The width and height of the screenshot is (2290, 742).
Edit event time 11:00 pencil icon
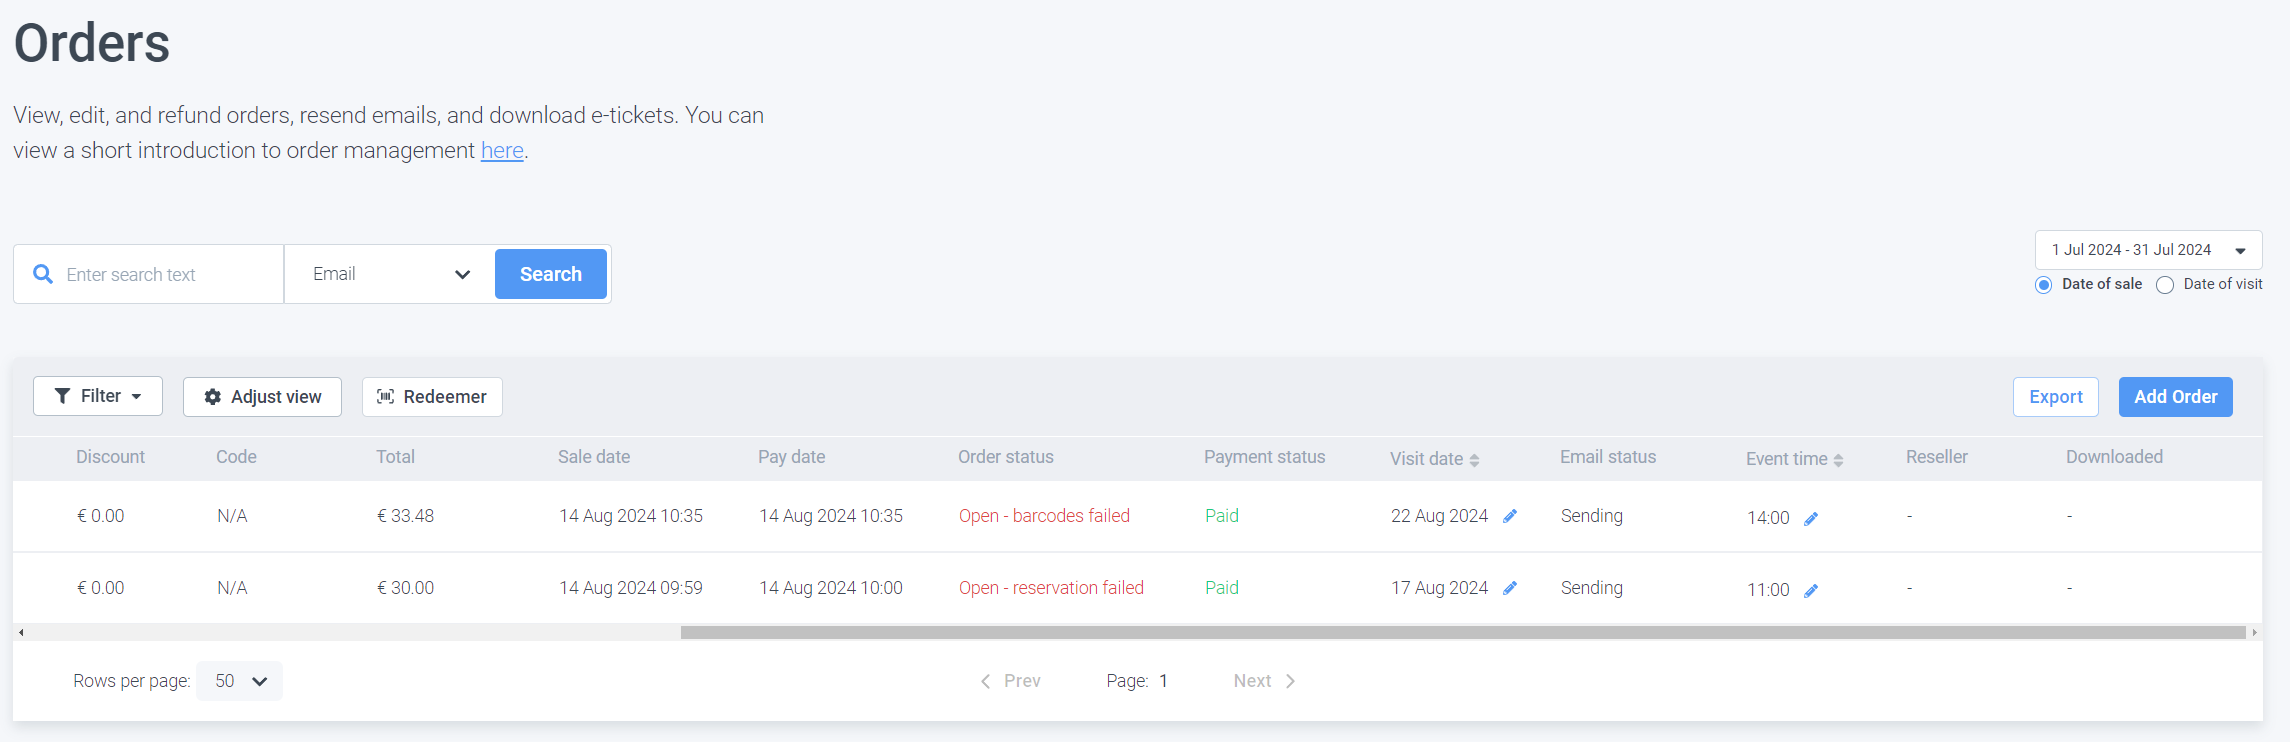click(x=1811, y=590)
